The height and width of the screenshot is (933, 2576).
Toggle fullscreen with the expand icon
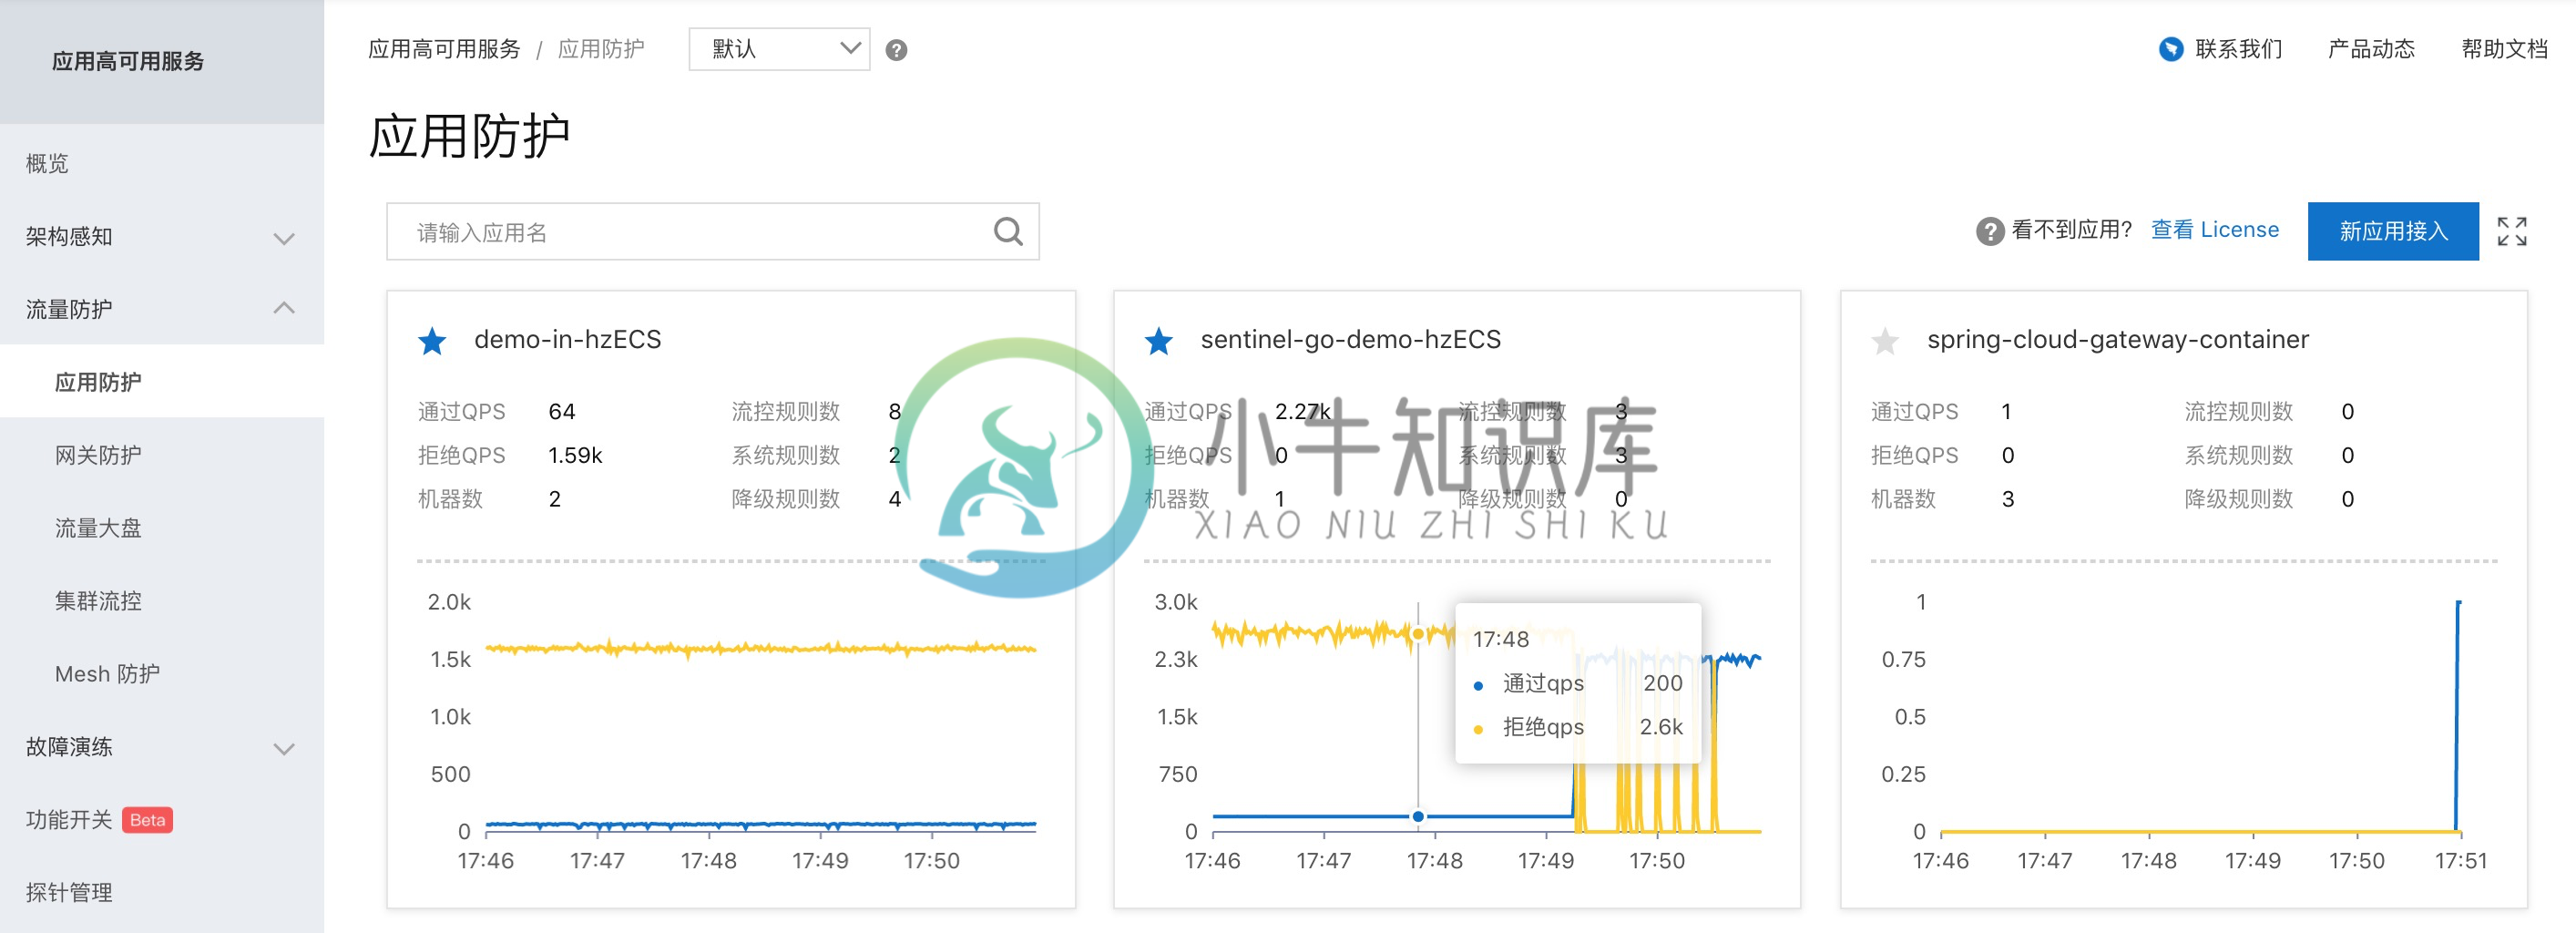pyautogui.click(x=2511, y=231)
